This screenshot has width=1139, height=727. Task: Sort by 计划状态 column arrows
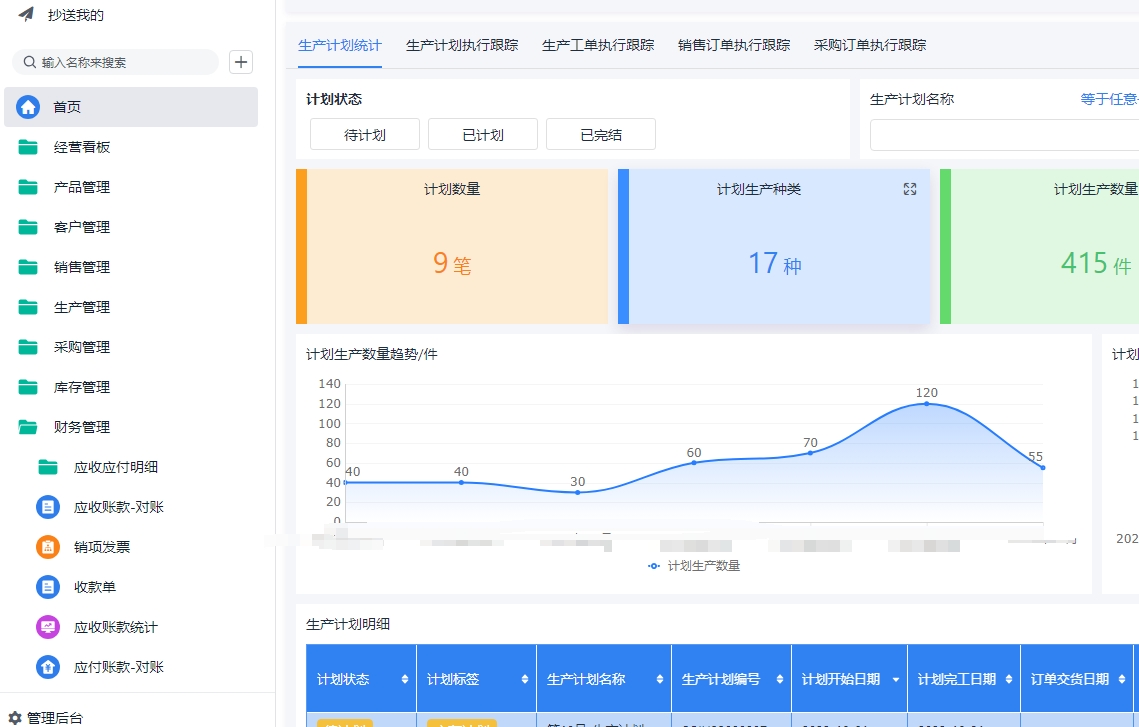click(x=405, y=679)
